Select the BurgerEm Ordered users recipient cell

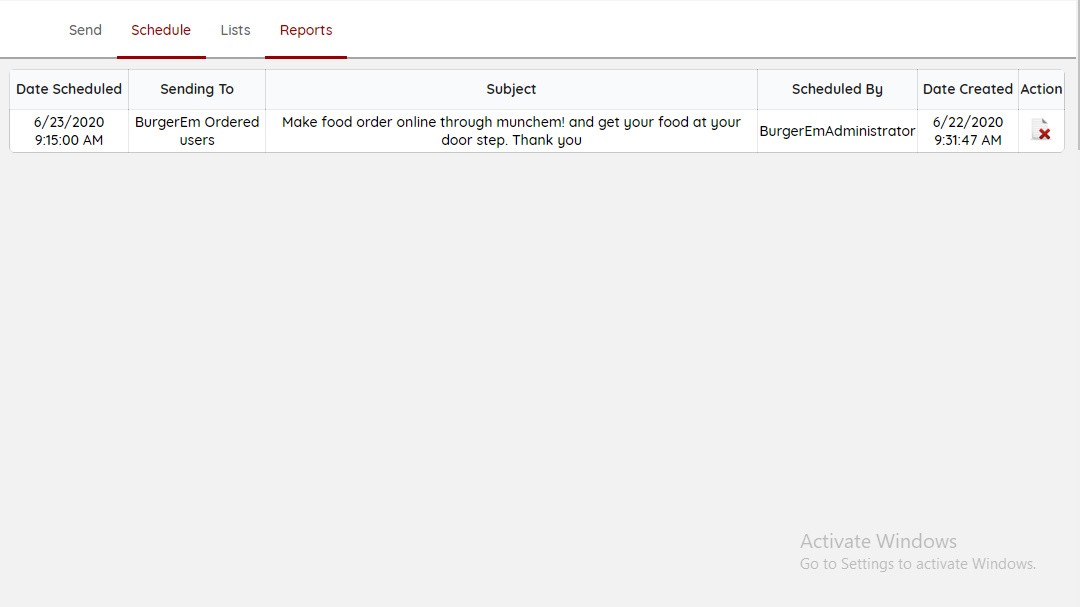197,131
